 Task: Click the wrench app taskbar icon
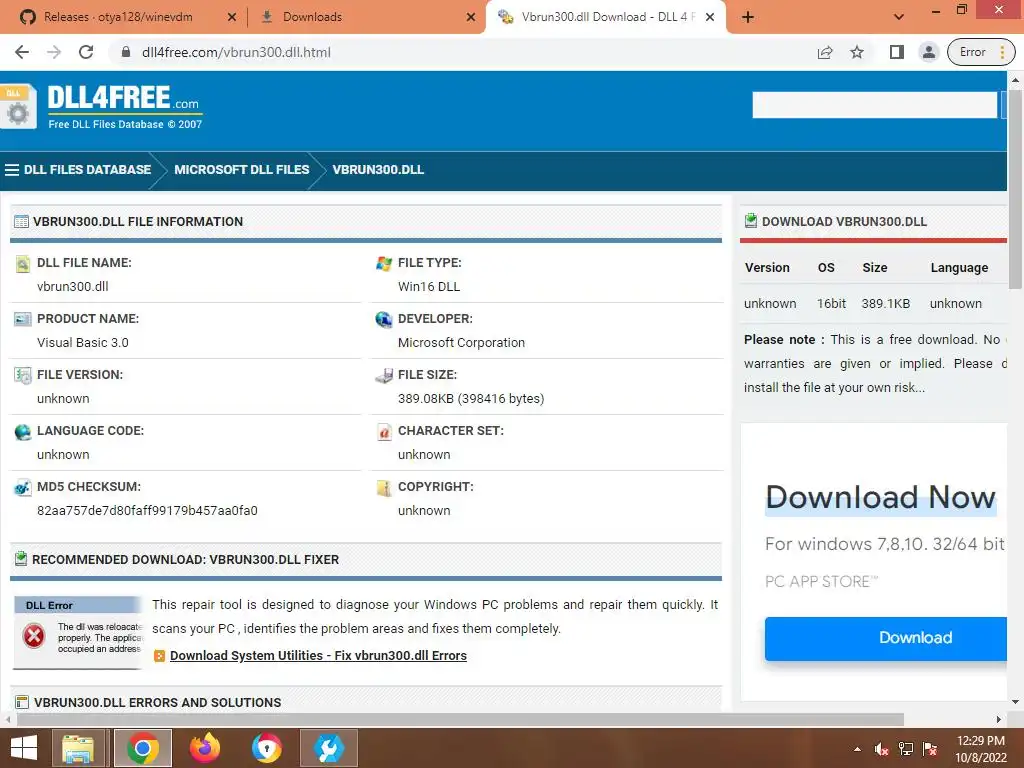[328, 748]
